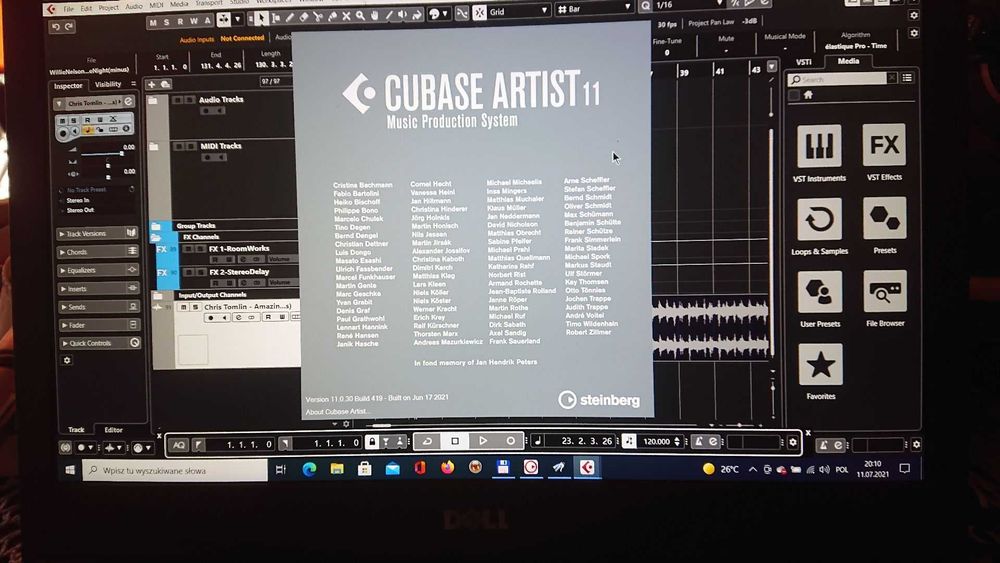1000x563 pixels.
Task: Select the Object Selection arrow tool
Action: click(261, 16)
